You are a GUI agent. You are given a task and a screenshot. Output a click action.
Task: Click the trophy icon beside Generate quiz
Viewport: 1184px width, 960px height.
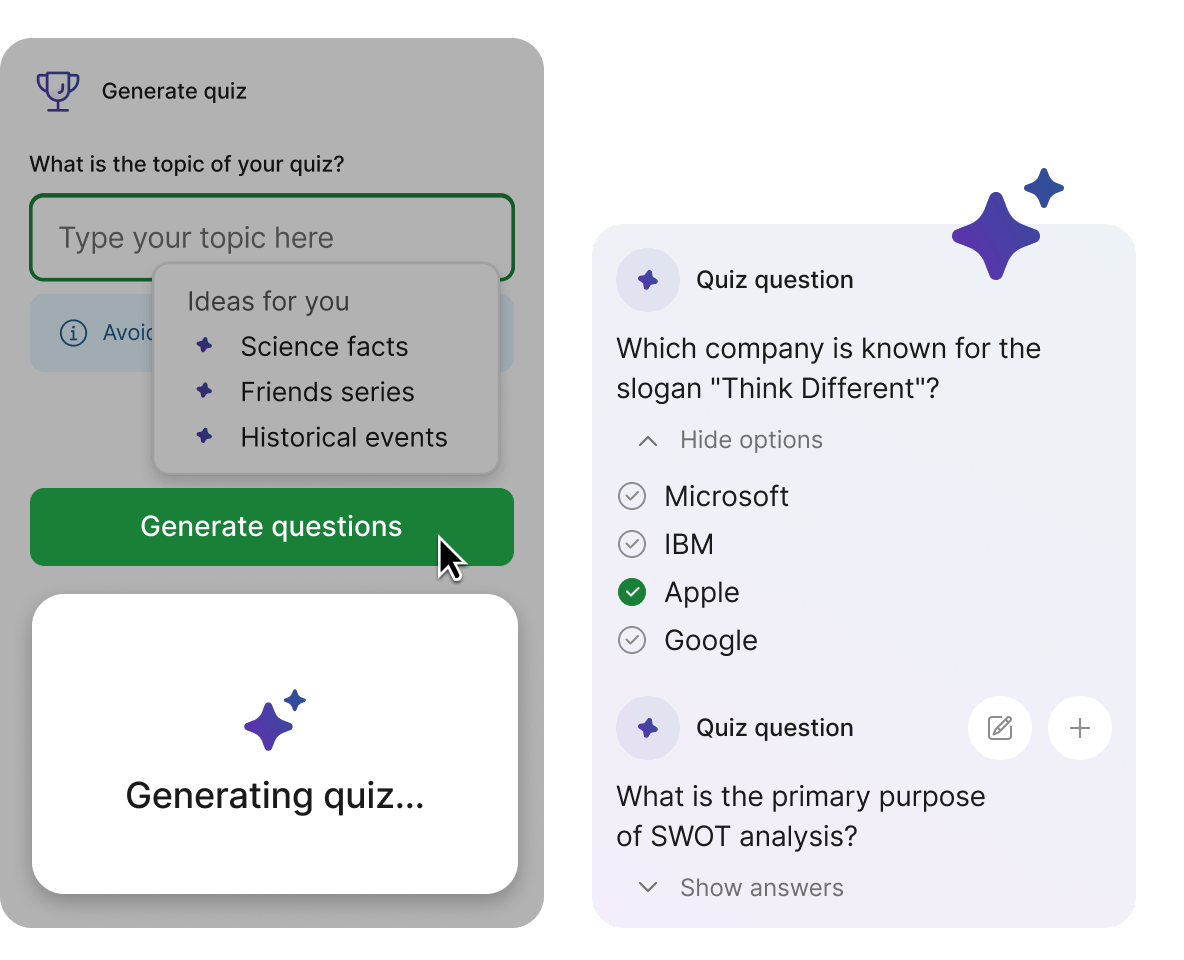pyautogui.click(x=57, y=90)
